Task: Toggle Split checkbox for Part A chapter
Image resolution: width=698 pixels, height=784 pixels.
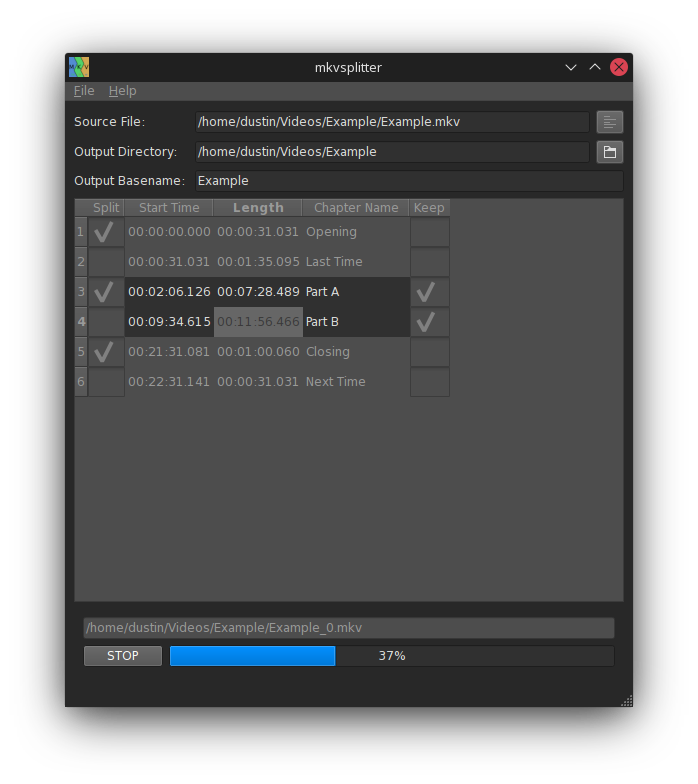Action: [106, 292]
